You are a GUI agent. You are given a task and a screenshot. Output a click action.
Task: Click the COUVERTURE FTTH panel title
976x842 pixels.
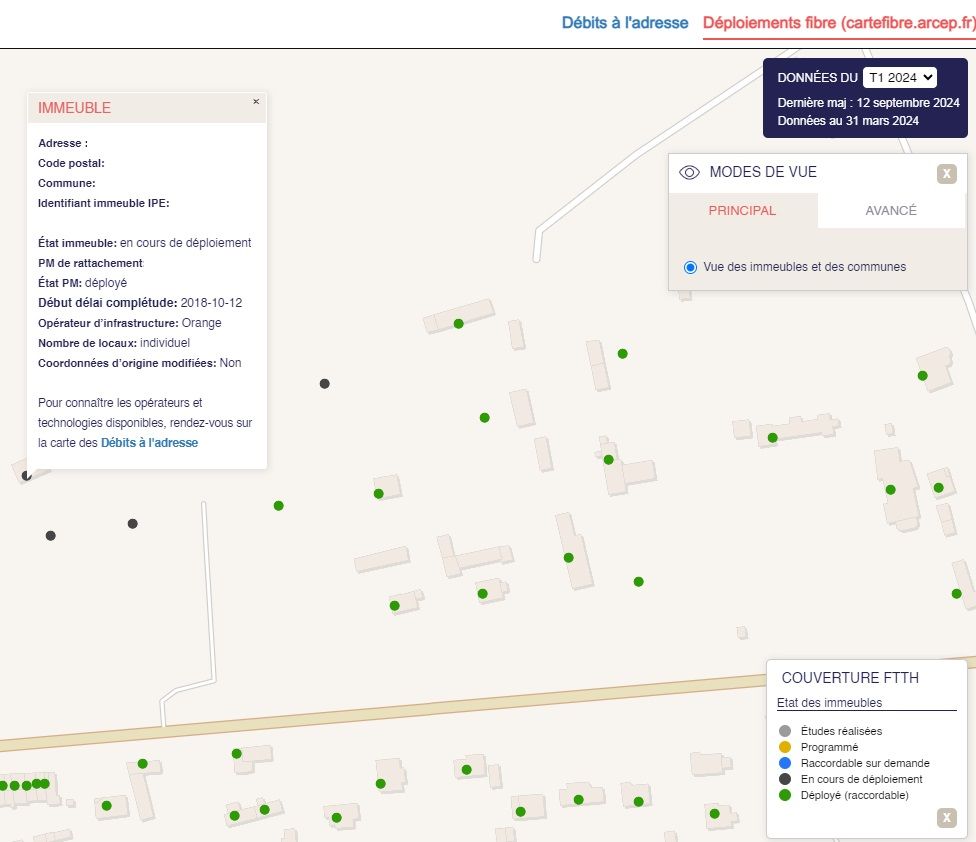[850, 678]
